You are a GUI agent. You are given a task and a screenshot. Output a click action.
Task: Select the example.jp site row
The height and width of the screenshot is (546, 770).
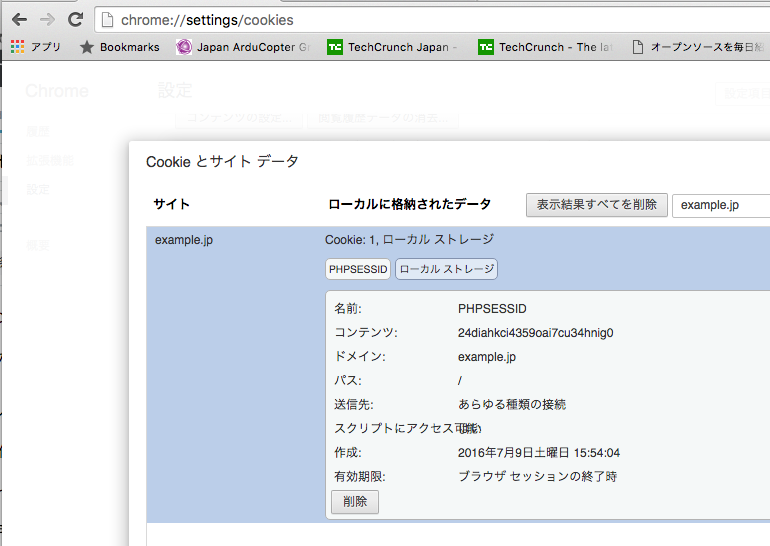458,375
